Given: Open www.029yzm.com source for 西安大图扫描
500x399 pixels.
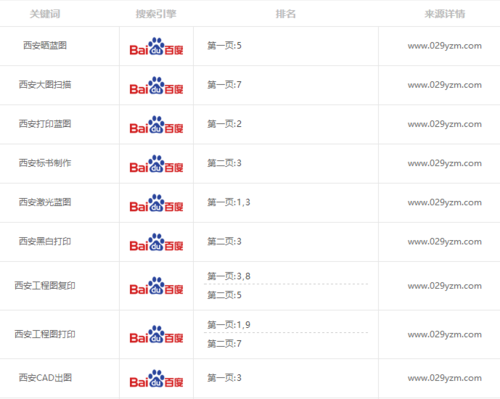Looking at the screenshot, I should click(445, 85).
